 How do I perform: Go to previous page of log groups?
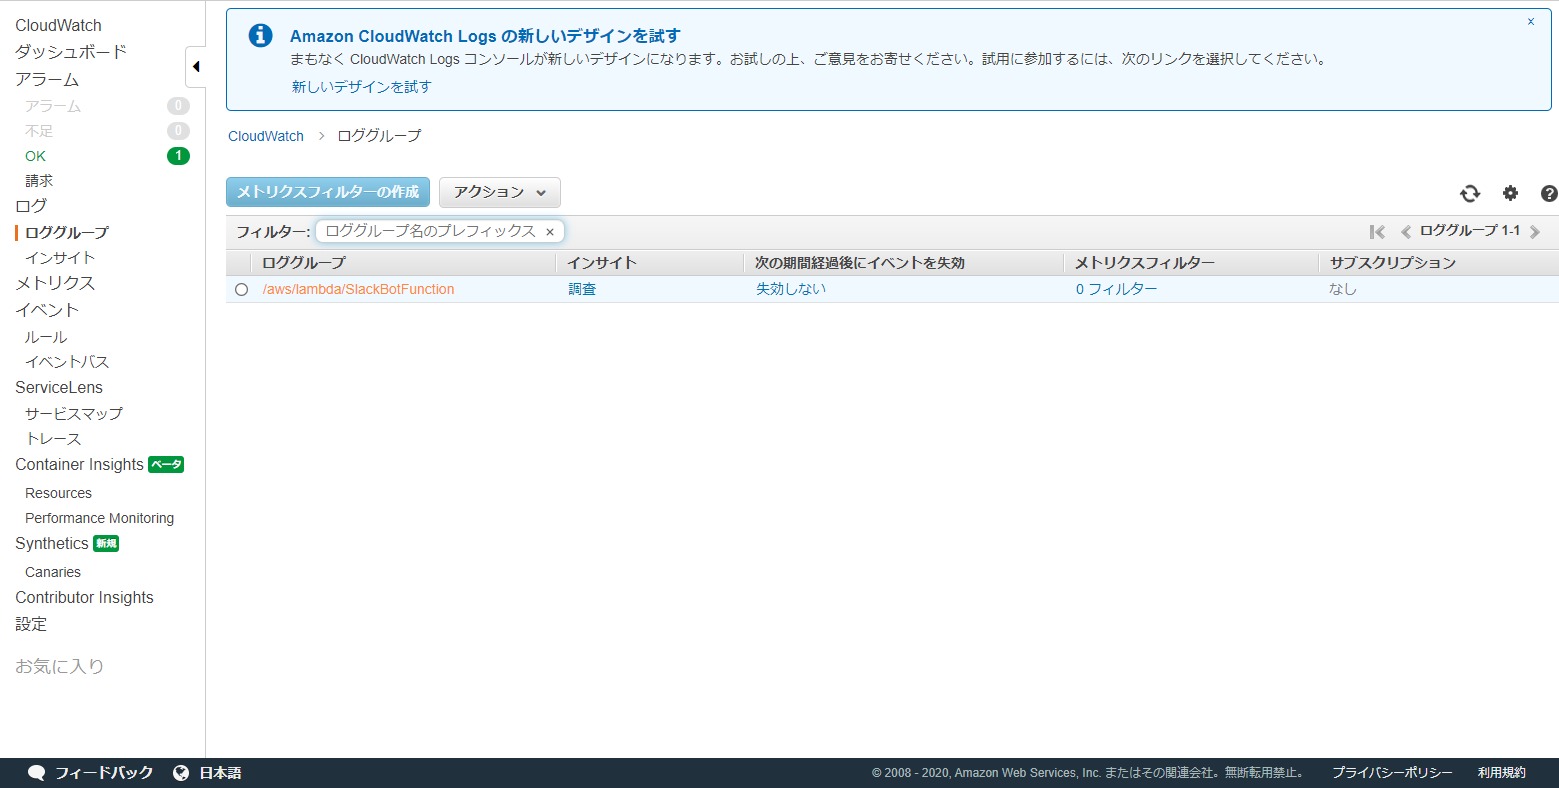click(1406, 232)
